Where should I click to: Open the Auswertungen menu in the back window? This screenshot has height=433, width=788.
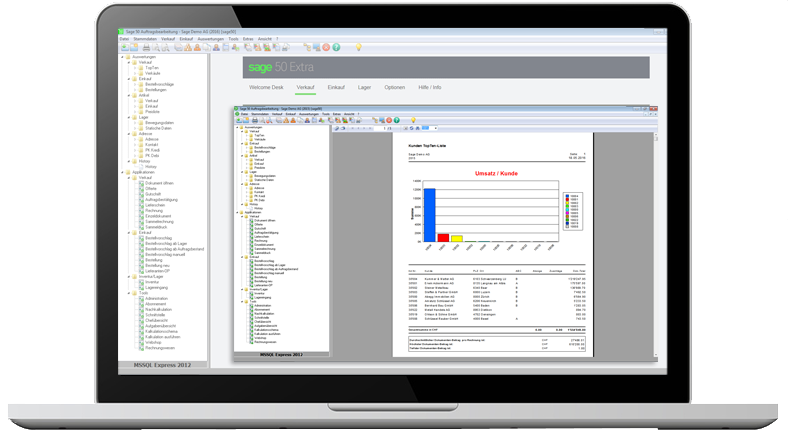click(x=211, y=39)
